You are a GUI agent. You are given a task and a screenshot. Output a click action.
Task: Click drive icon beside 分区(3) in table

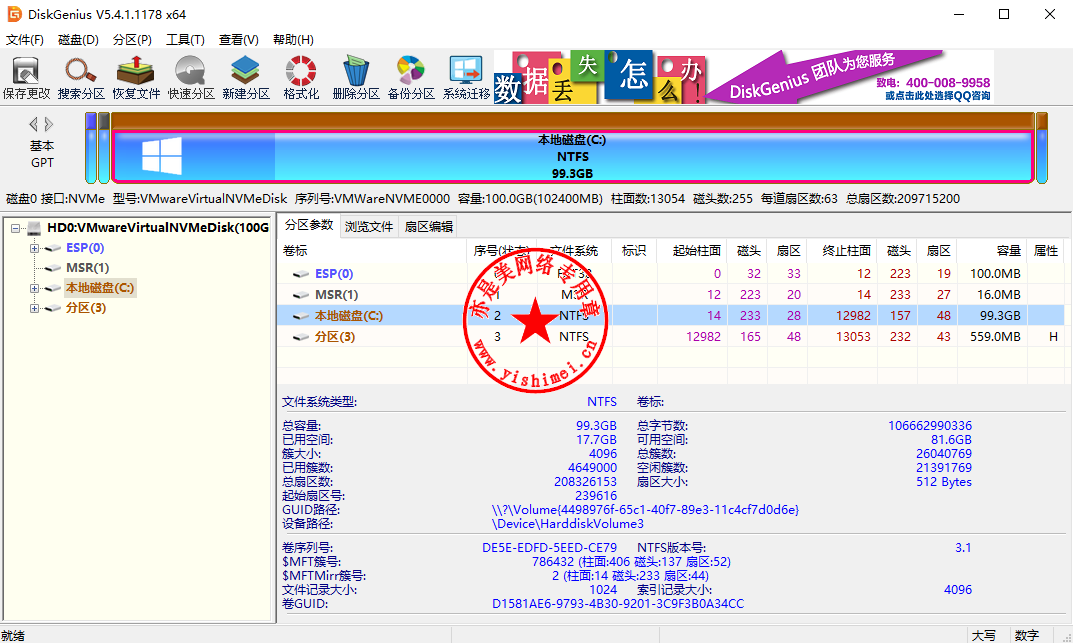[301, 337]
